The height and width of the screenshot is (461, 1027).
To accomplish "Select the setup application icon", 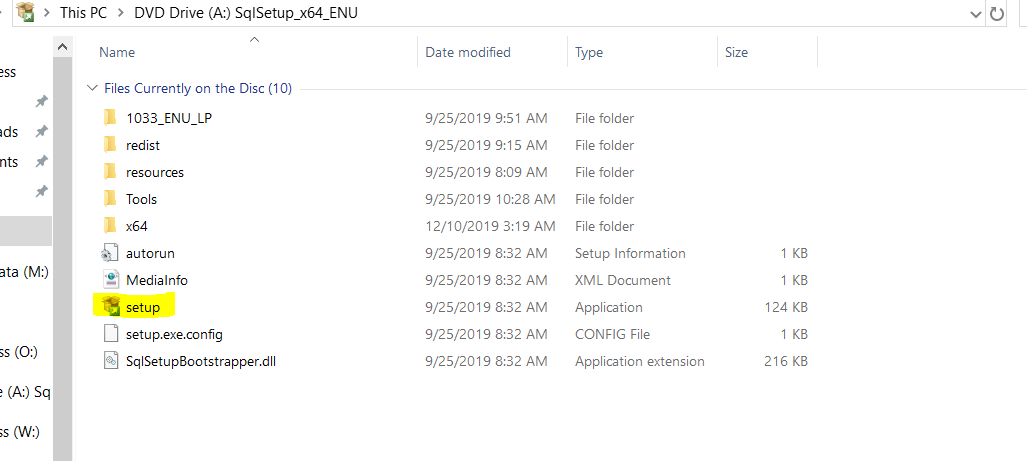I will coord(110,306).
